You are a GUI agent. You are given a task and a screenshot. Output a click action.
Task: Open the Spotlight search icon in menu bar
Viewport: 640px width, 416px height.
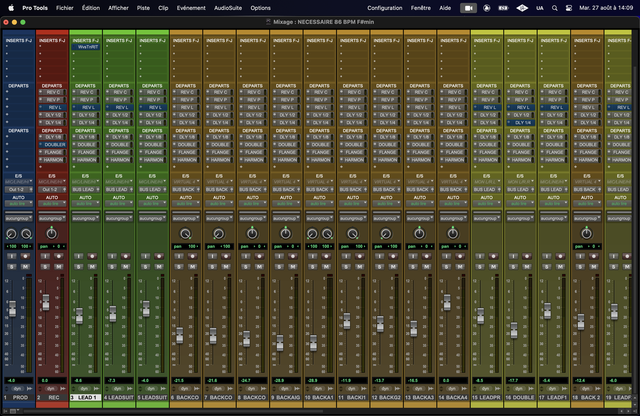coord(554,7)
